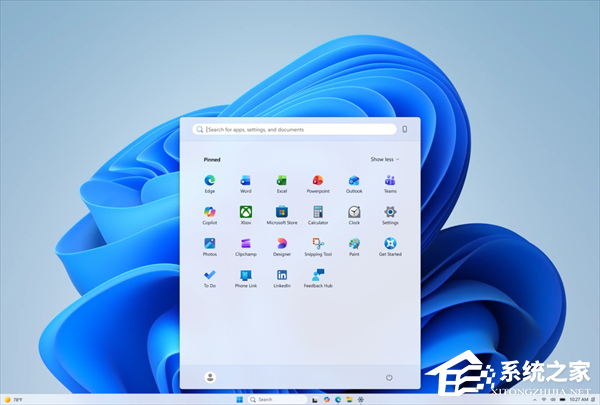Open Task View from the taskbar
Viewport: 600px width, 405px height.
(x=315, y=400)
